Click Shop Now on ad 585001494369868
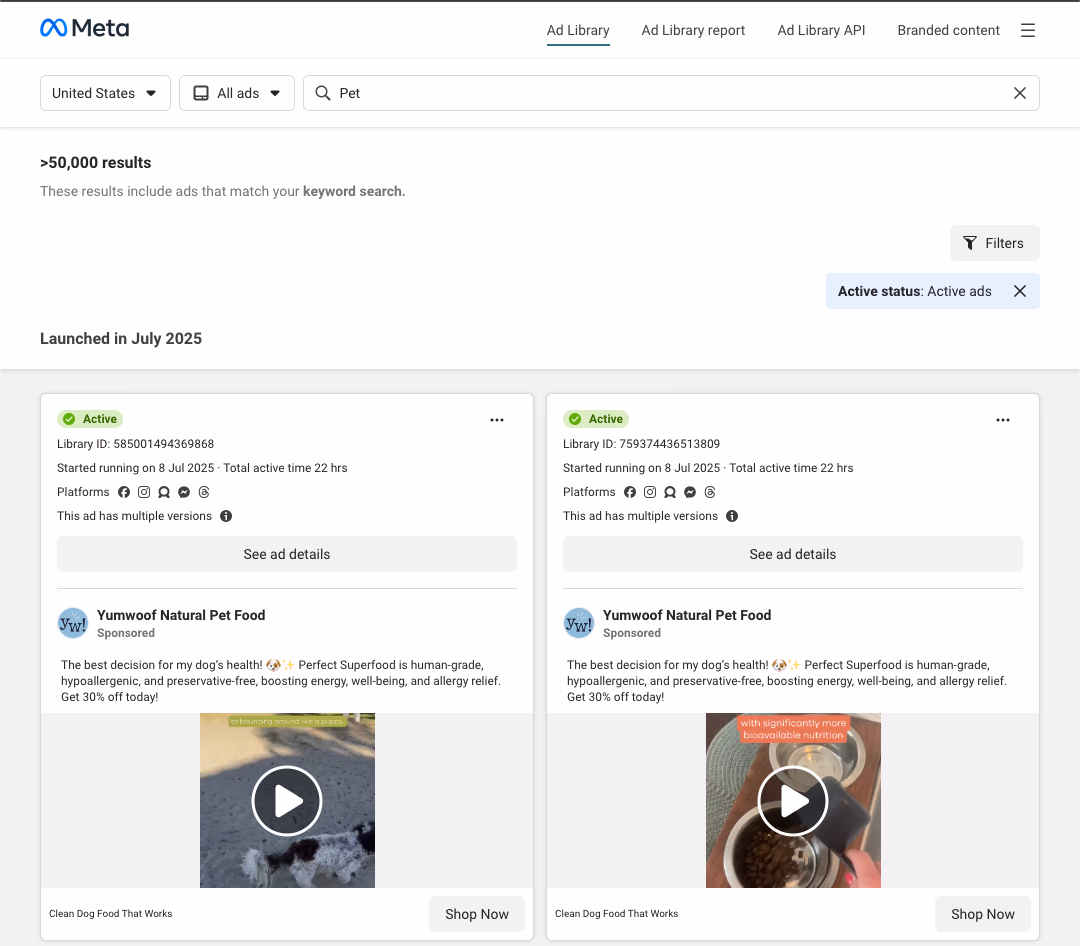Viewport: 1080px width, 946px height. tap(477, 914)
